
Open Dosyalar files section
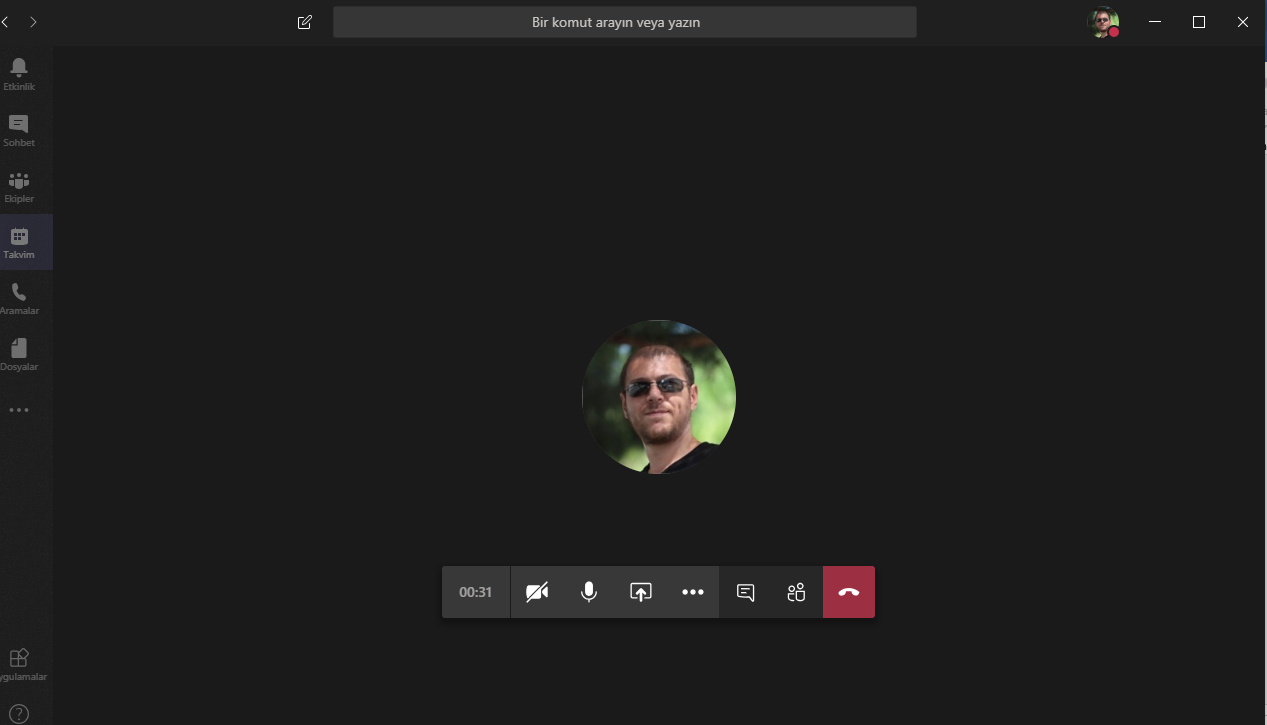[x=18, y=354]
